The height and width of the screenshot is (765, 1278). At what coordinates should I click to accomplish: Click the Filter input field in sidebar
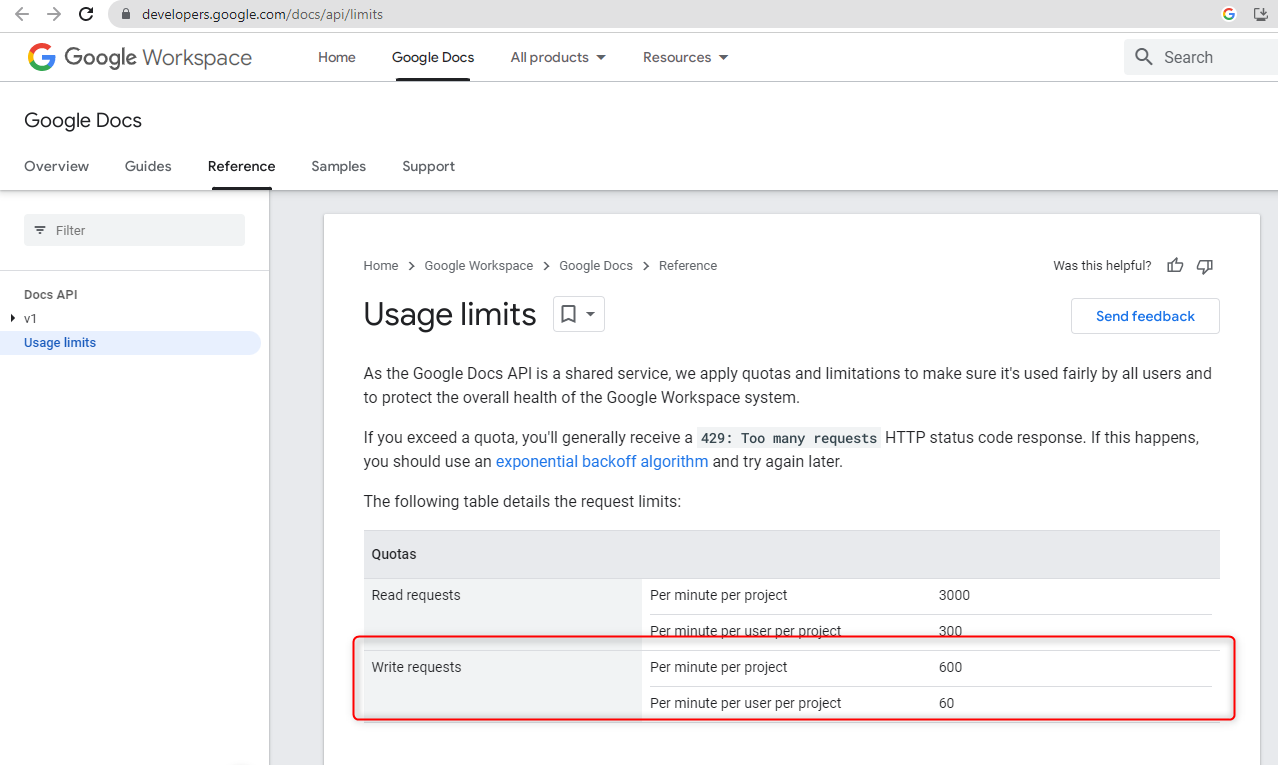[134, 230]
